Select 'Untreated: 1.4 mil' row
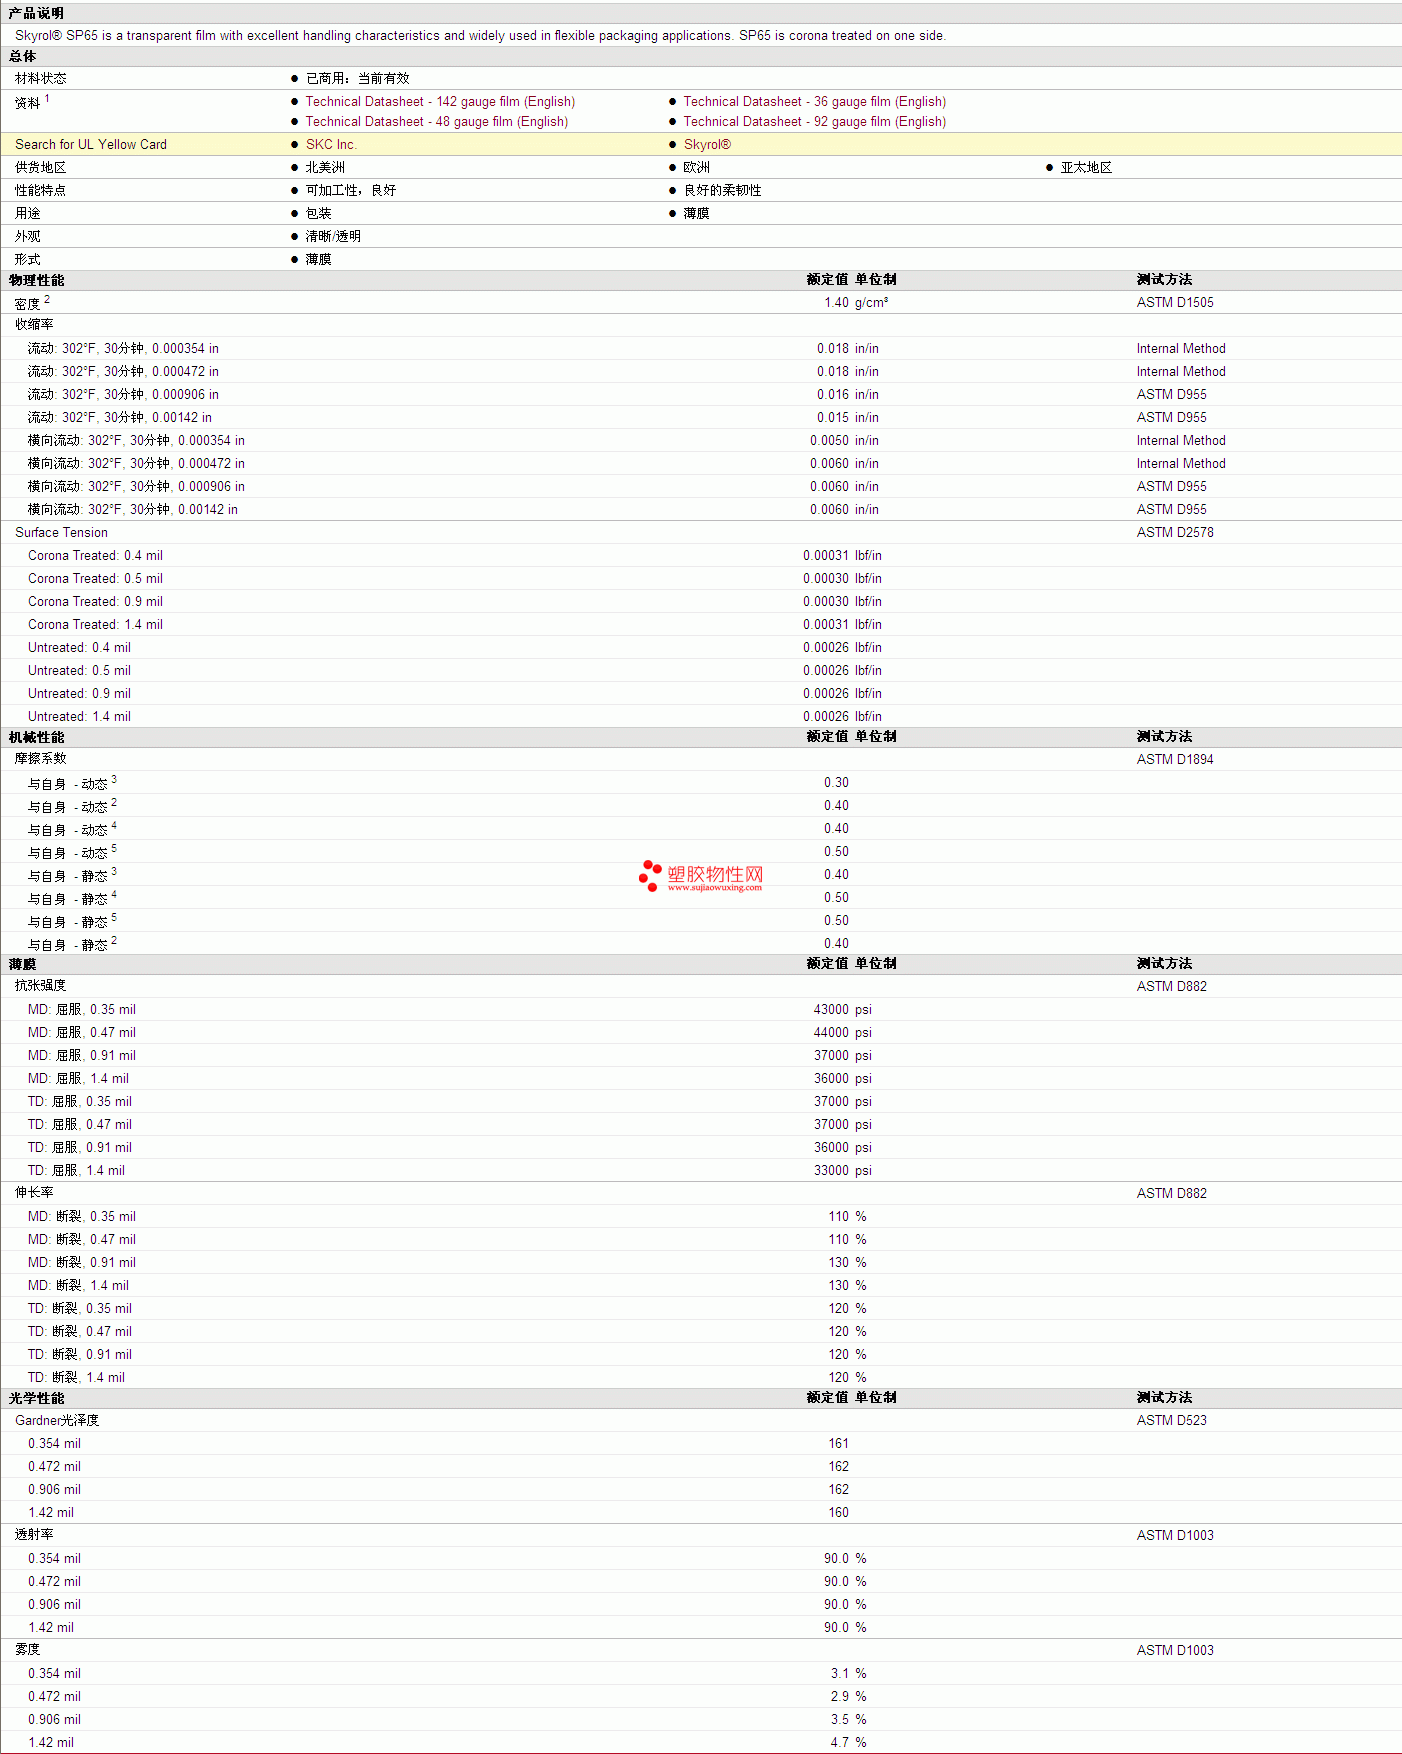Viewport: 1402px width, 1754px height. [700, 716]
